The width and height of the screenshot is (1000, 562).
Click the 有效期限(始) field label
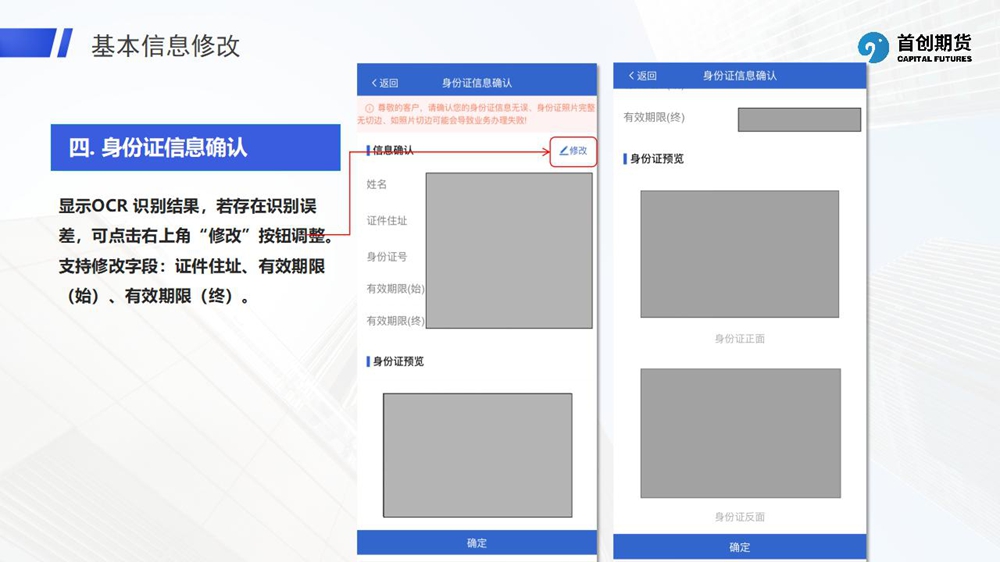395,289
